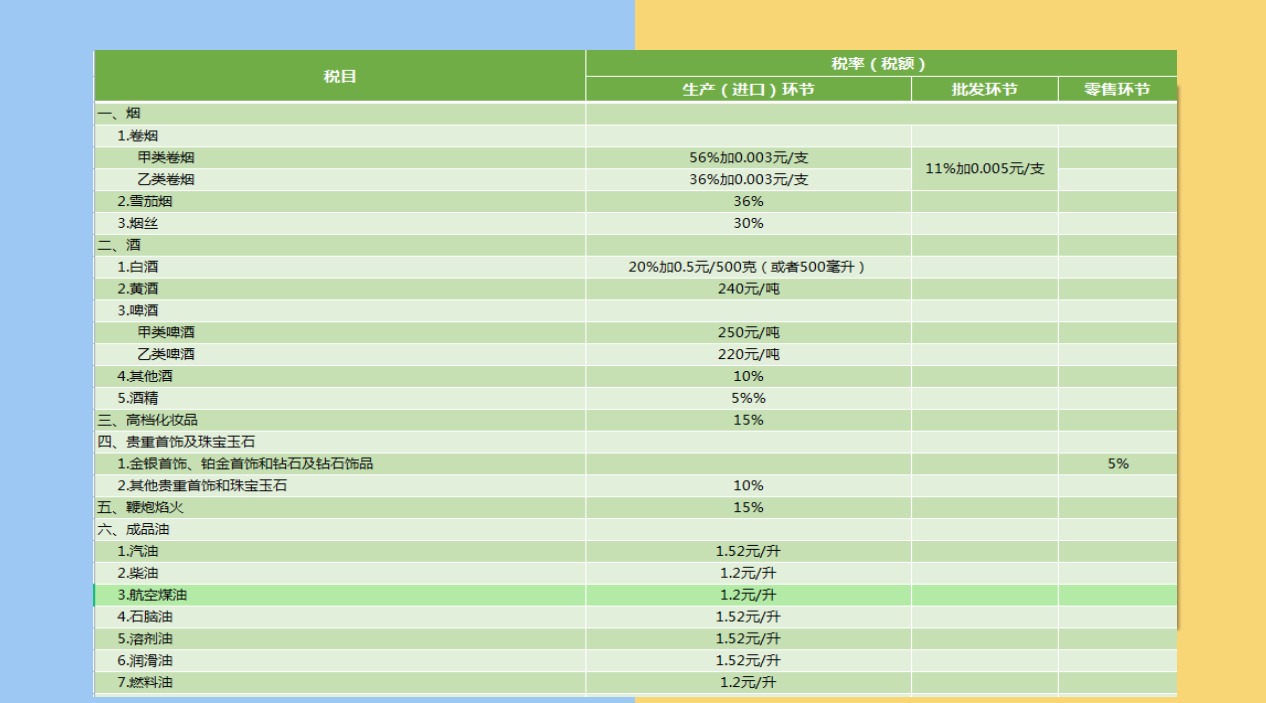Select the 11%加0.005元/支 wholesale rate cell
The image size is (1266, 703).
984,168
